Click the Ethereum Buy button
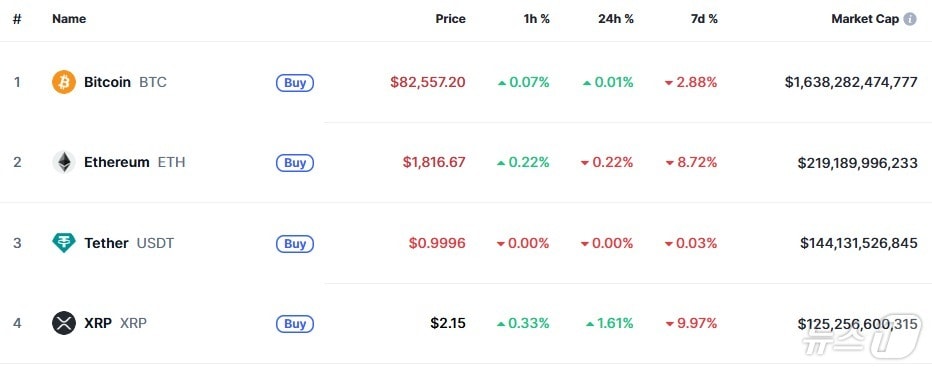Viewport: 932px width, 371px height. pos(295,163)
